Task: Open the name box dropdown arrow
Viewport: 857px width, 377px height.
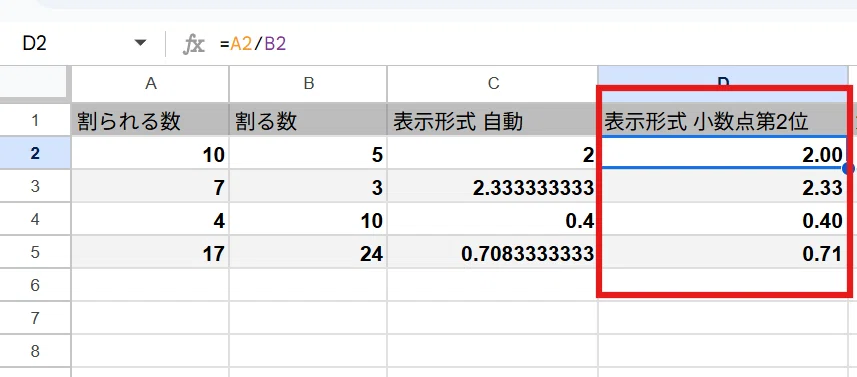Action: click(x=140, y=43)
